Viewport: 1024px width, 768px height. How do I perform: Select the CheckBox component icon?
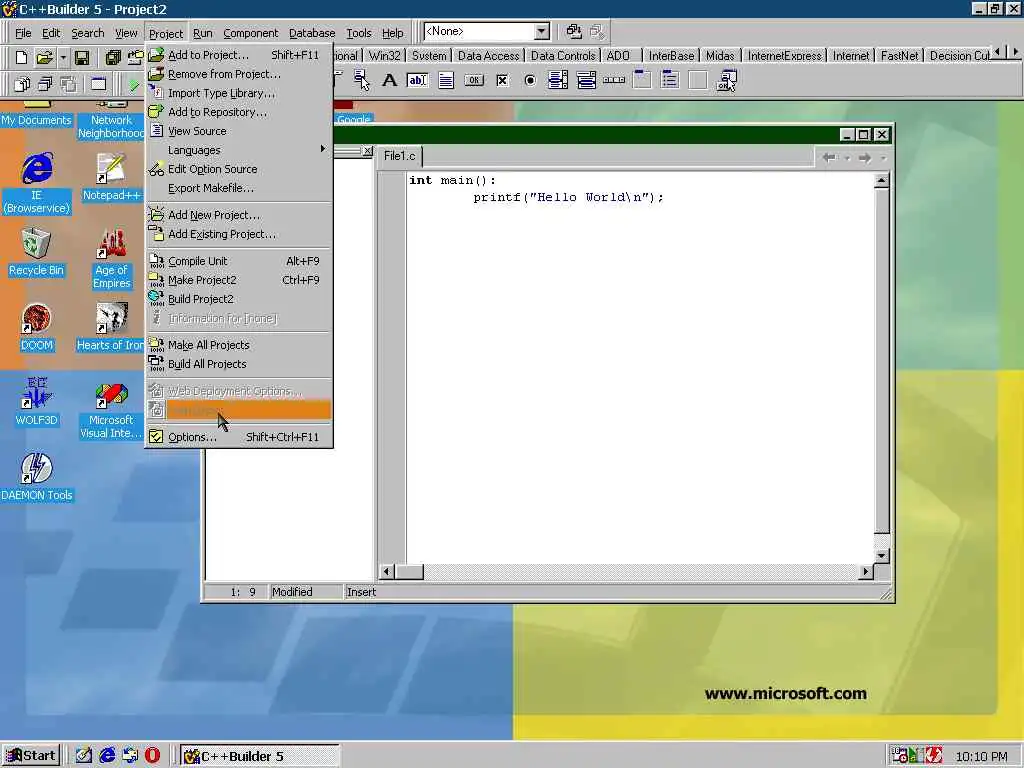[502, 80]
